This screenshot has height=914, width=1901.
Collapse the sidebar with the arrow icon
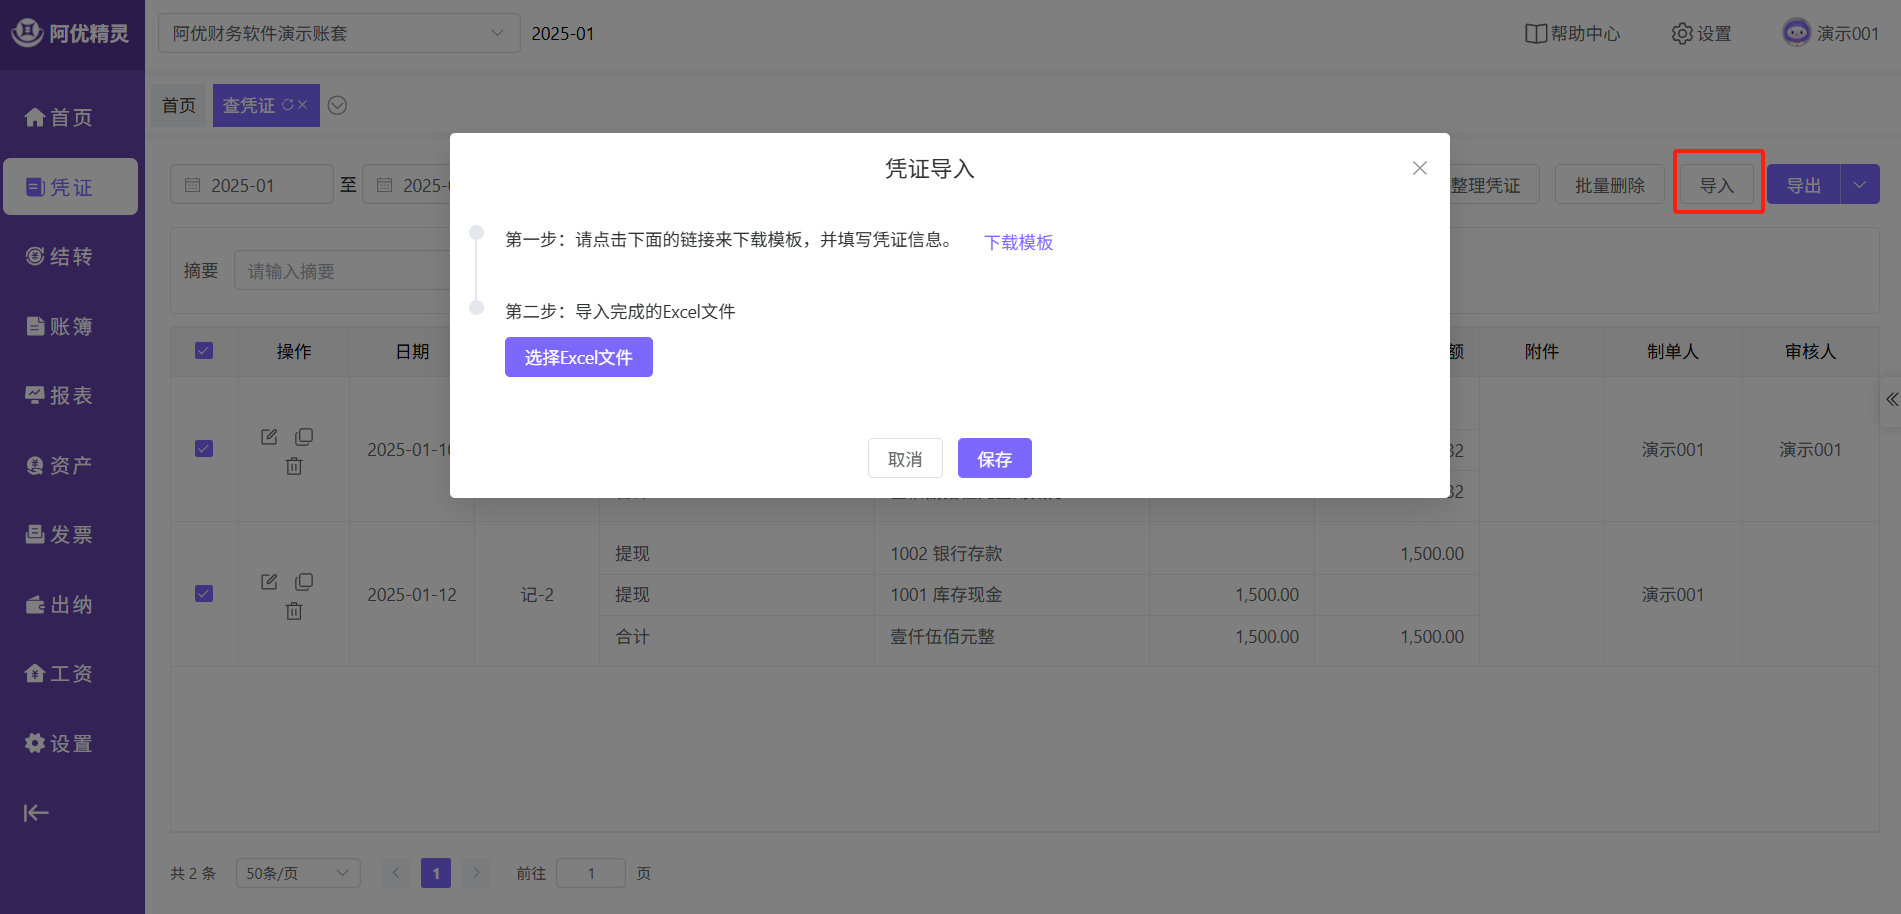click(36, 813)
